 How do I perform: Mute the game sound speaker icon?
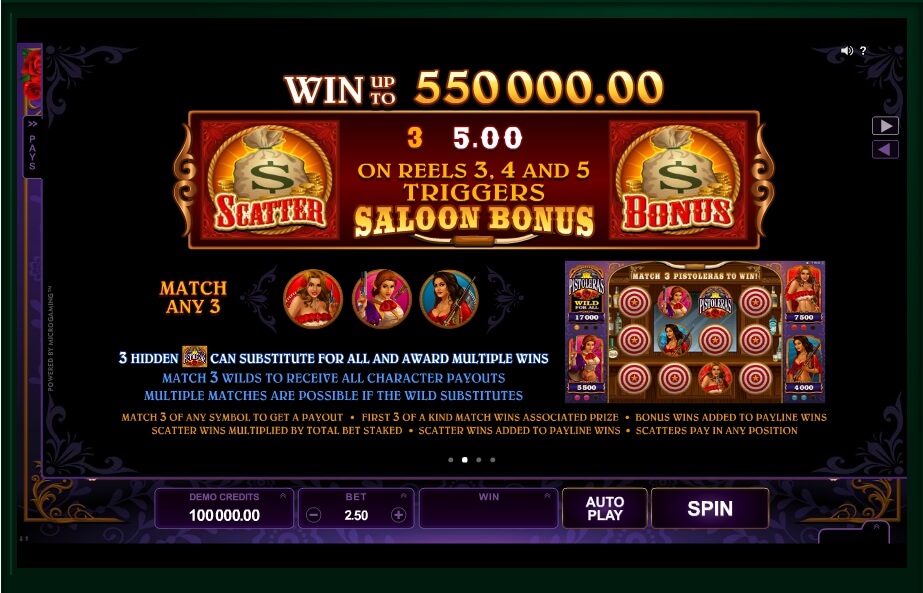tap(846, 51)
